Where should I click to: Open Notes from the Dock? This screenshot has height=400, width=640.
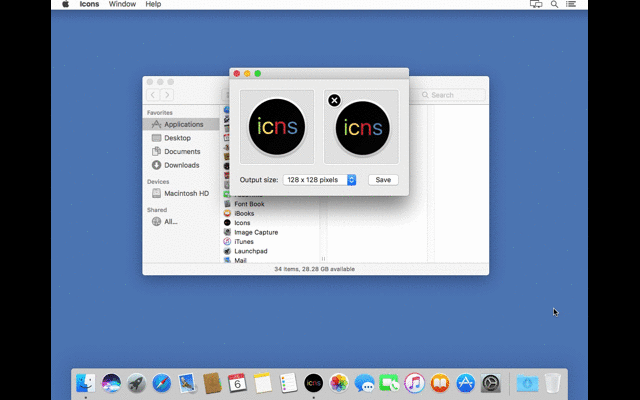point(262,384)
